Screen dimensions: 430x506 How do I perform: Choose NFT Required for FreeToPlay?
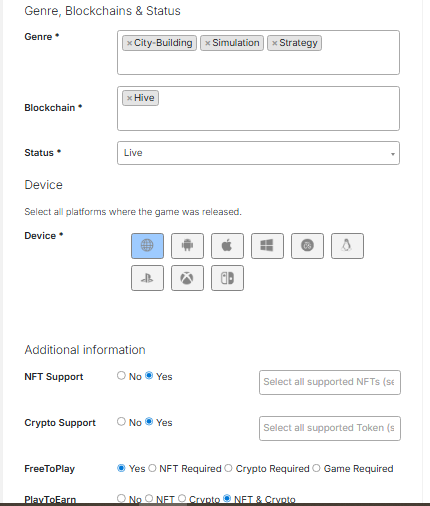[x=152, y=468]
